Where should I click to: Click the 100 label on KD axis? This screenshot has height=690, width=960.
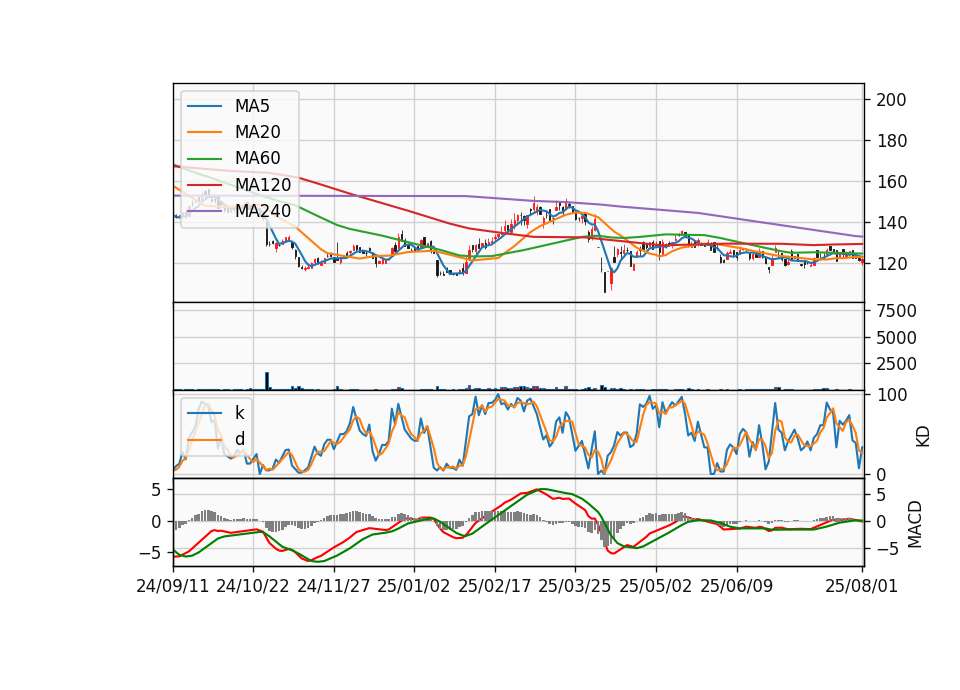[x=891, y=395]
